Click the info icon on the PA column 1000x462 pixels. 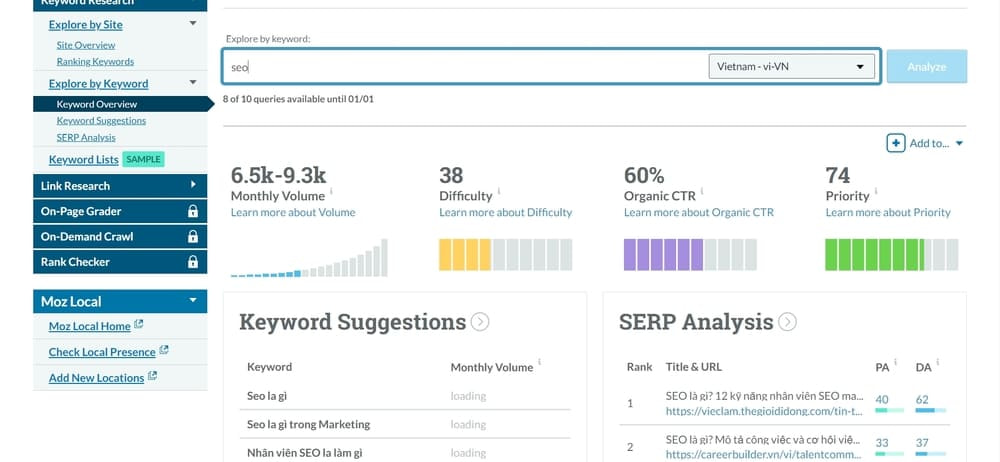[x=895, y=362]
